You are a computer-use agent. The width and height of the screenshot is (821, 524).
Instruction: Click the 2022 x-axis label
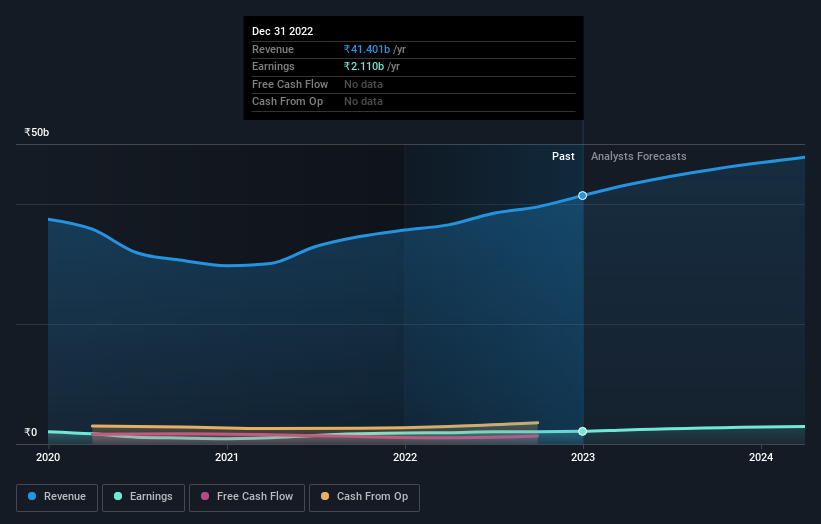[405, 457]
